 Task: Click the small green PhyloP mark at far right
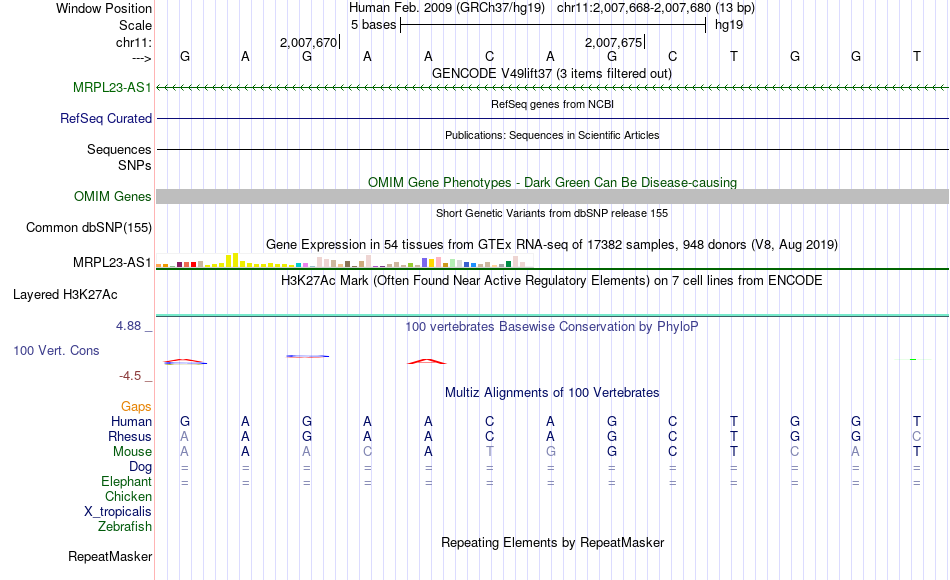pyautogui.click(x=913, y=359)
